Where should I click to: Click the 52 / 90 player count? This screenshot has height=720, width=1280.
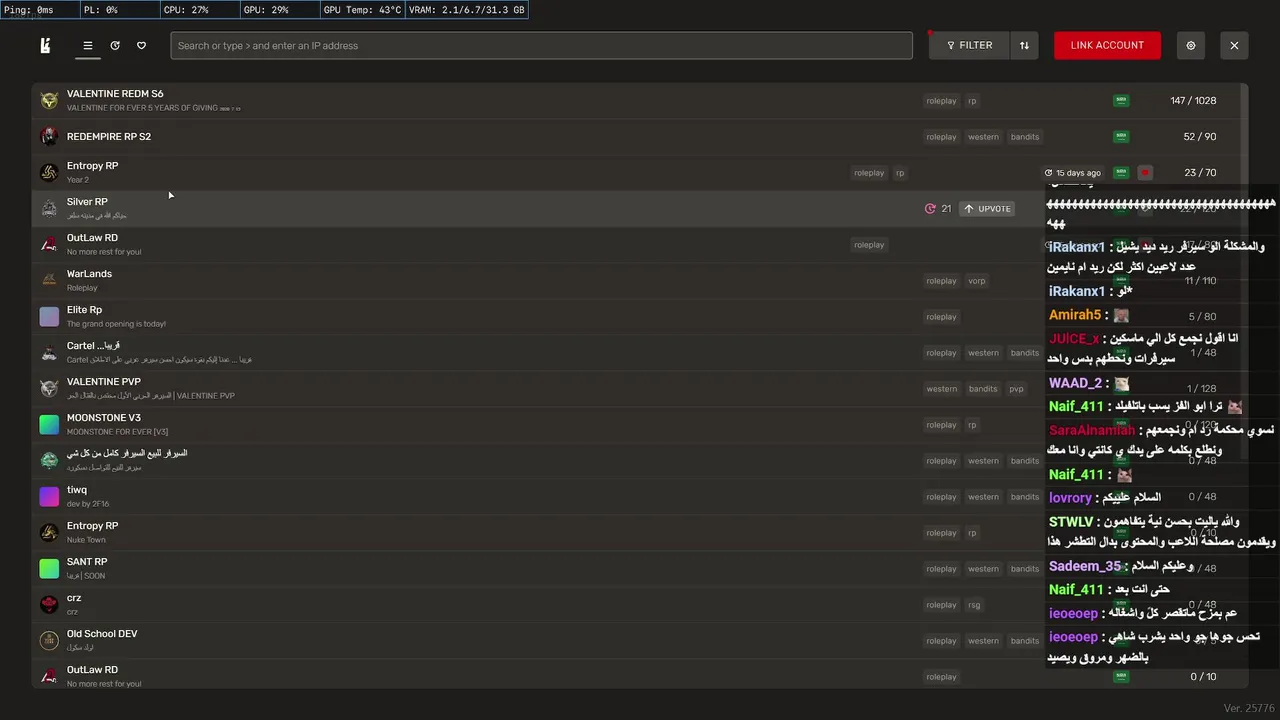click(x=1200, y=137)
